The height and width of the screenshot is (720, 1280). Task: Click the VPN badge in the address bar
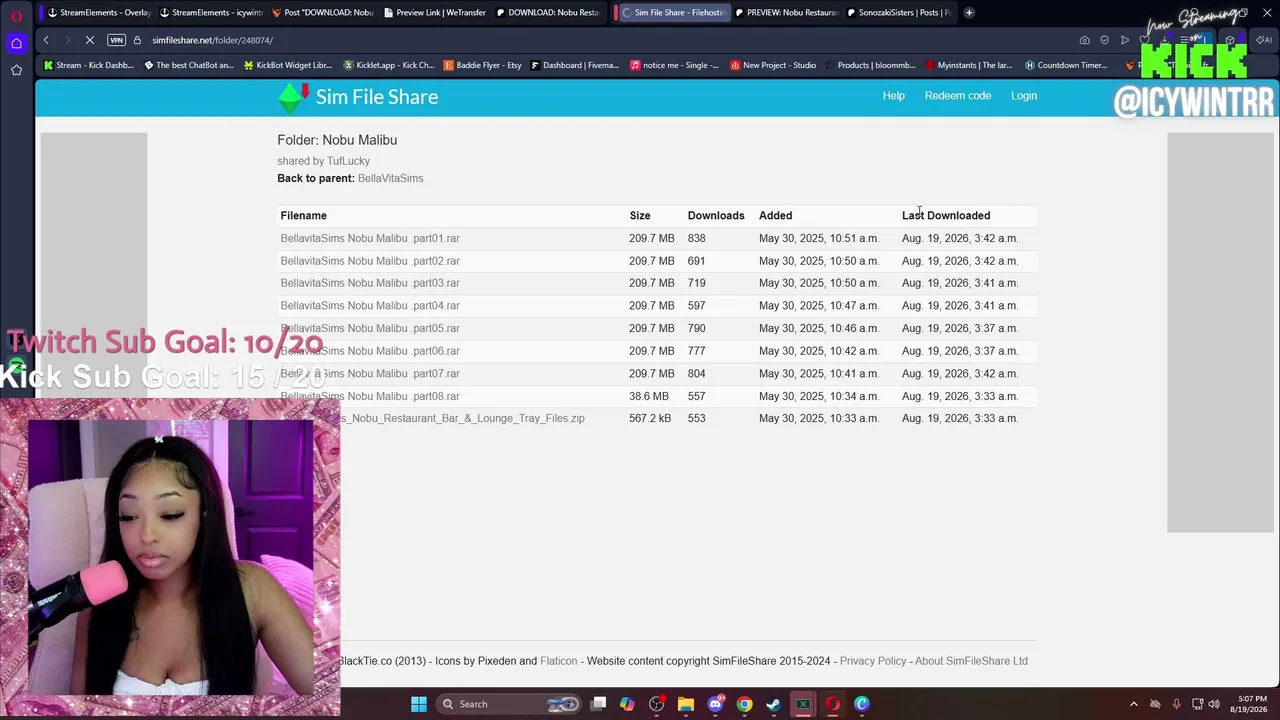click(x=117, y=40)
